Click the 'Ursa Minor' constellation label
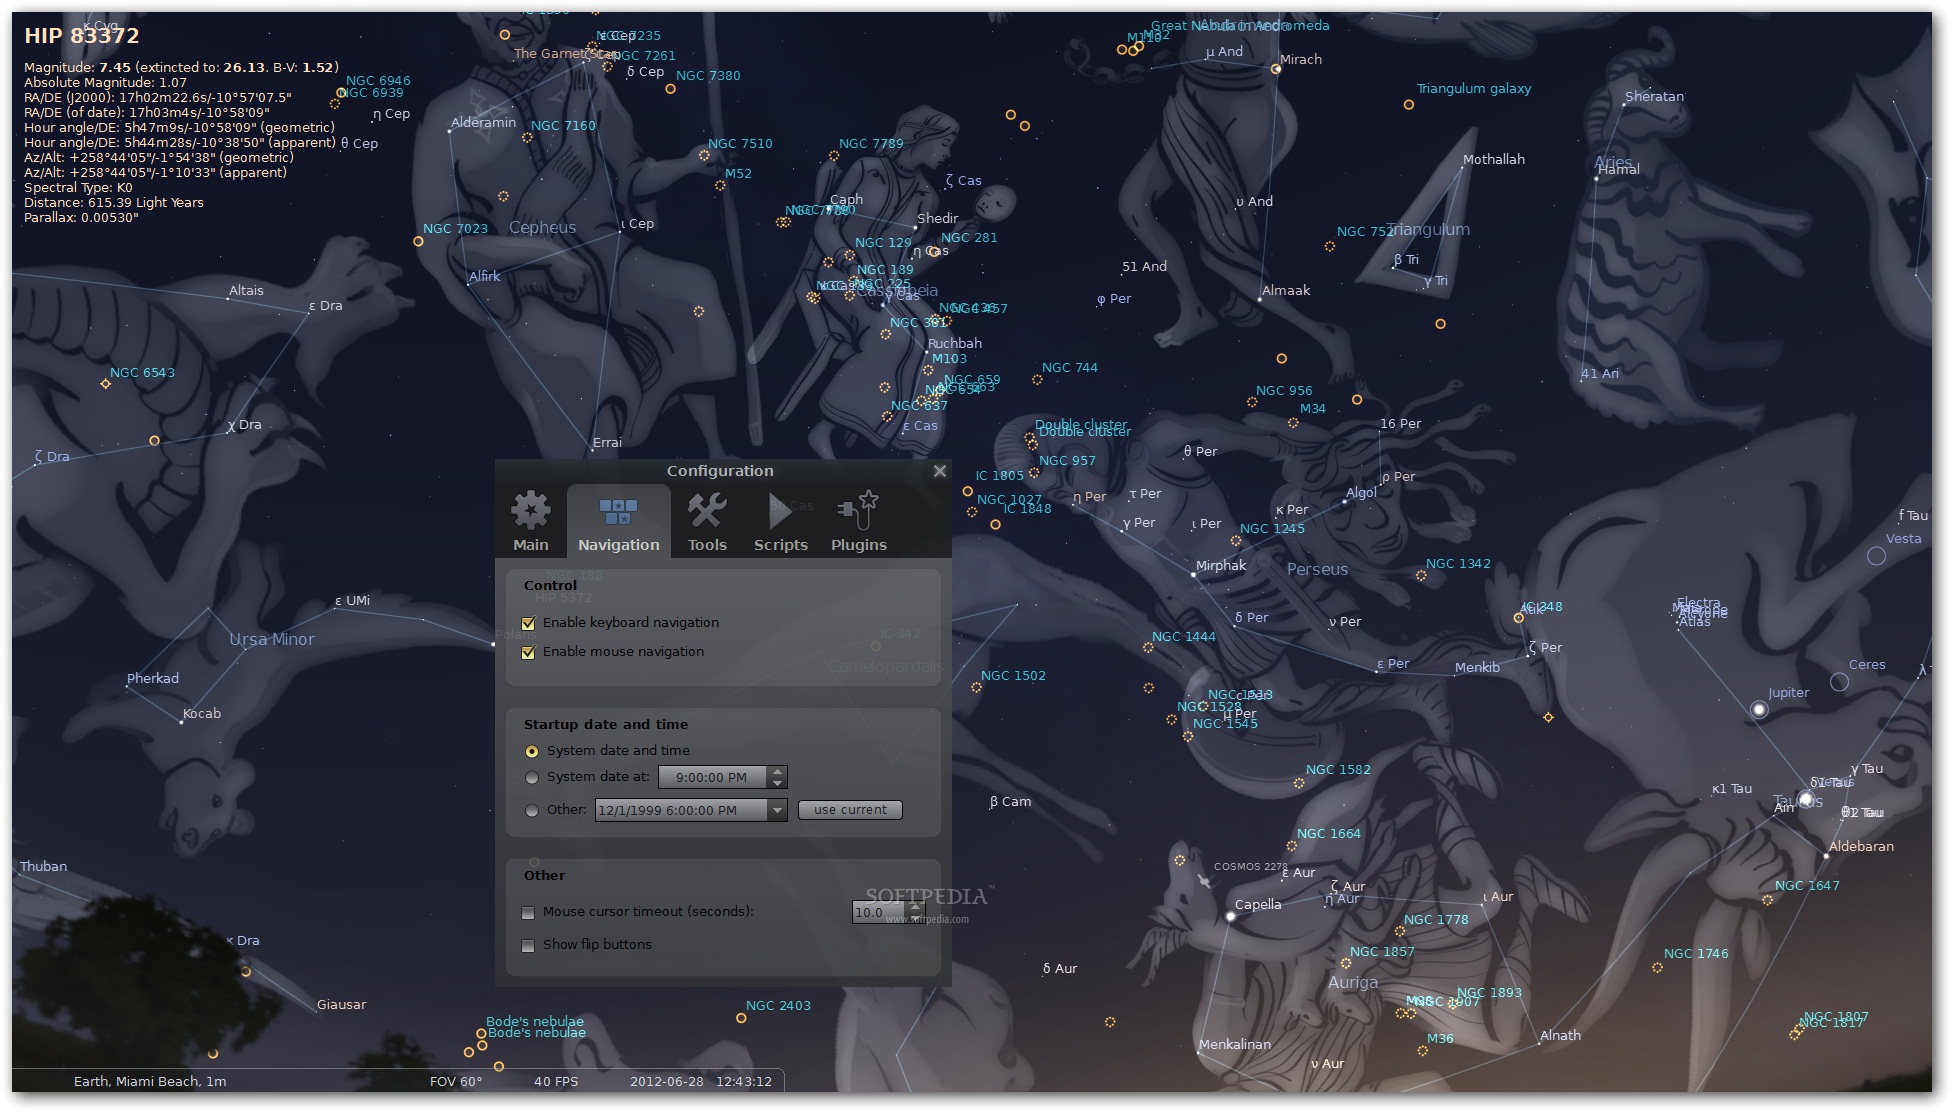Image resolution: width=1952 pixels, height=1112 pixels. click(x=272, y=639)
